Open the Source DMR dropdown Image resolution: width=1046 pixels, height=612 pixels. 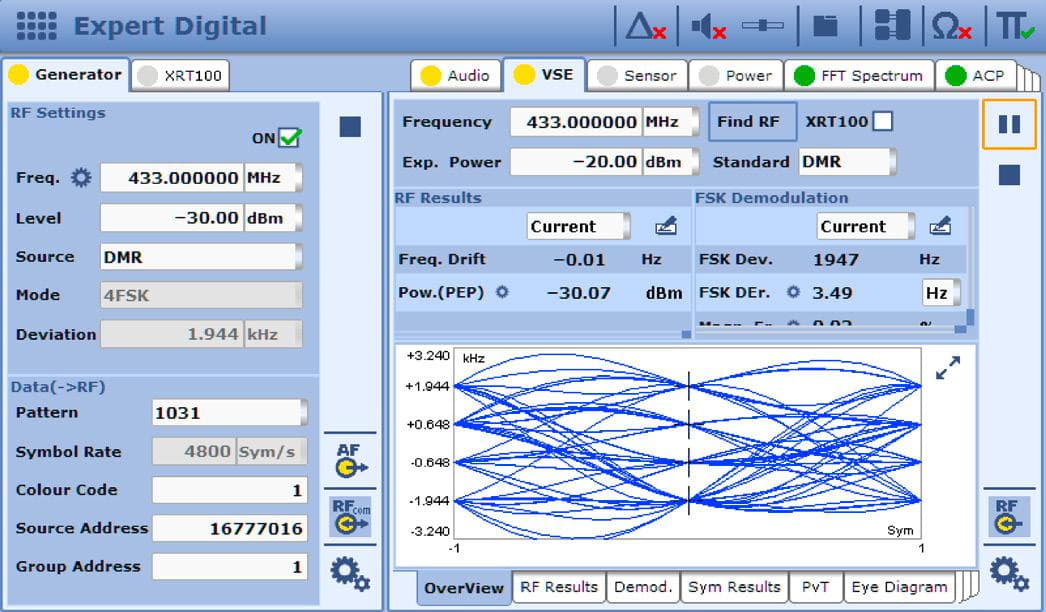200,257
